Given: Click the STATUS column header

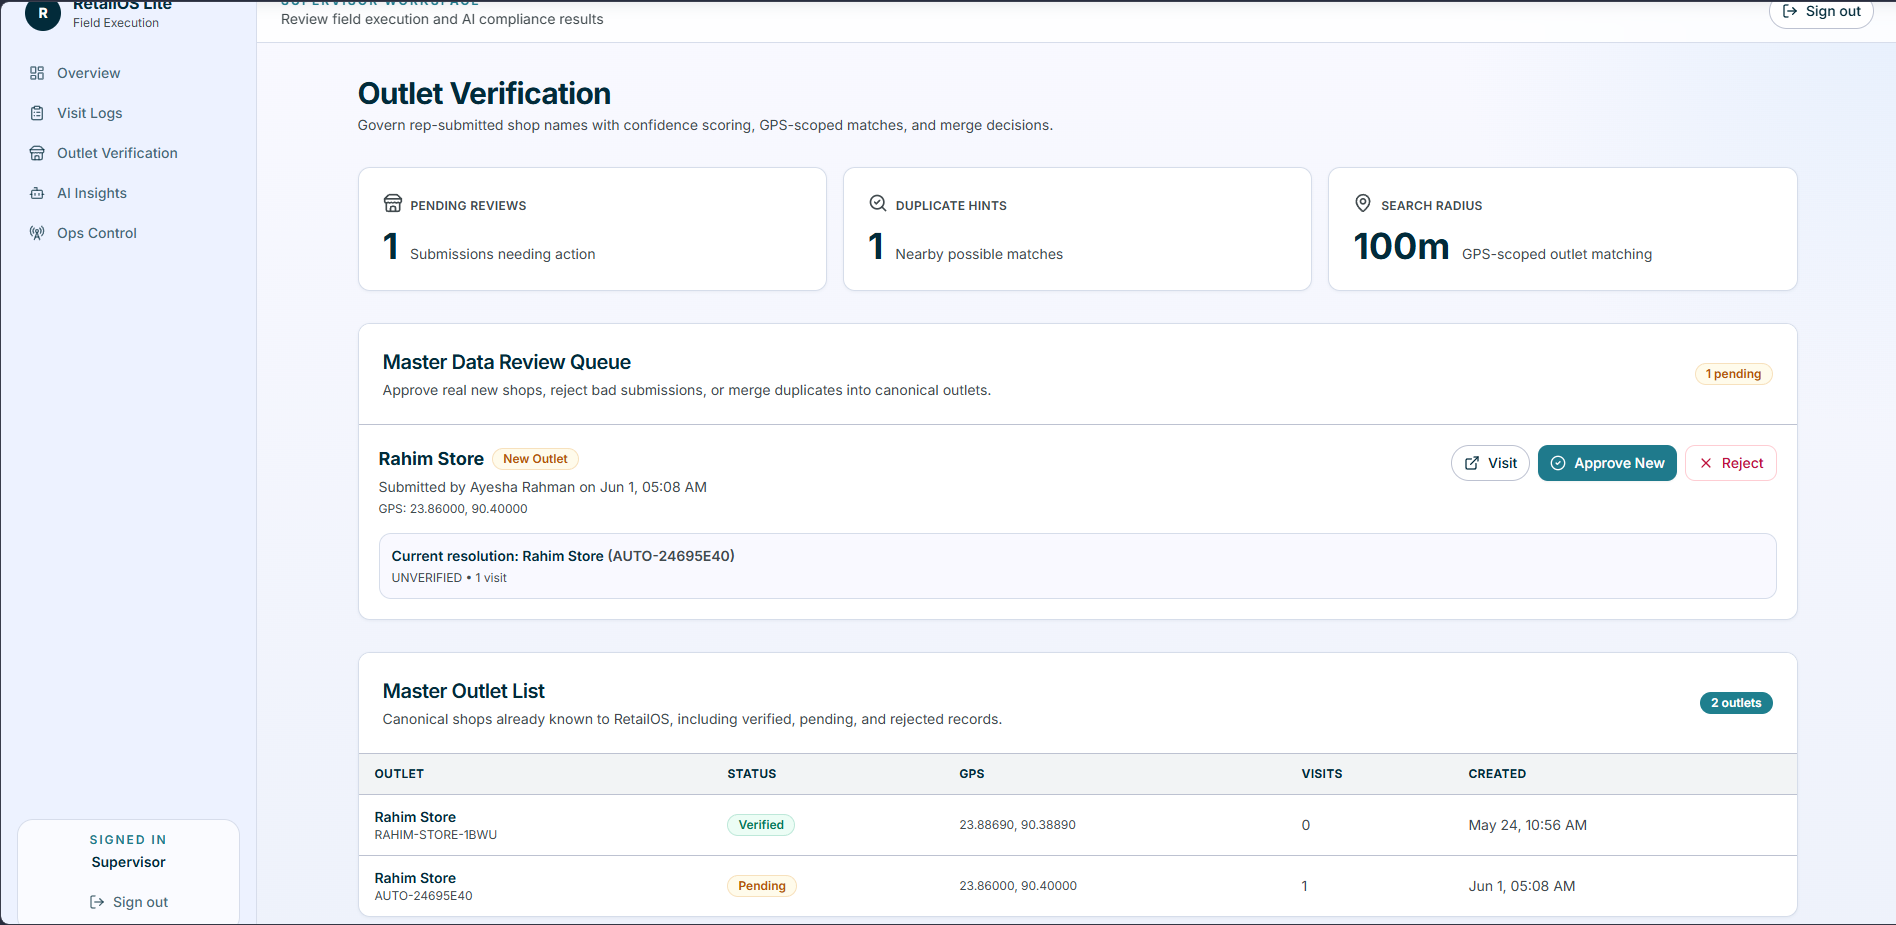Looking at the screenshot, I should point(752,774).
